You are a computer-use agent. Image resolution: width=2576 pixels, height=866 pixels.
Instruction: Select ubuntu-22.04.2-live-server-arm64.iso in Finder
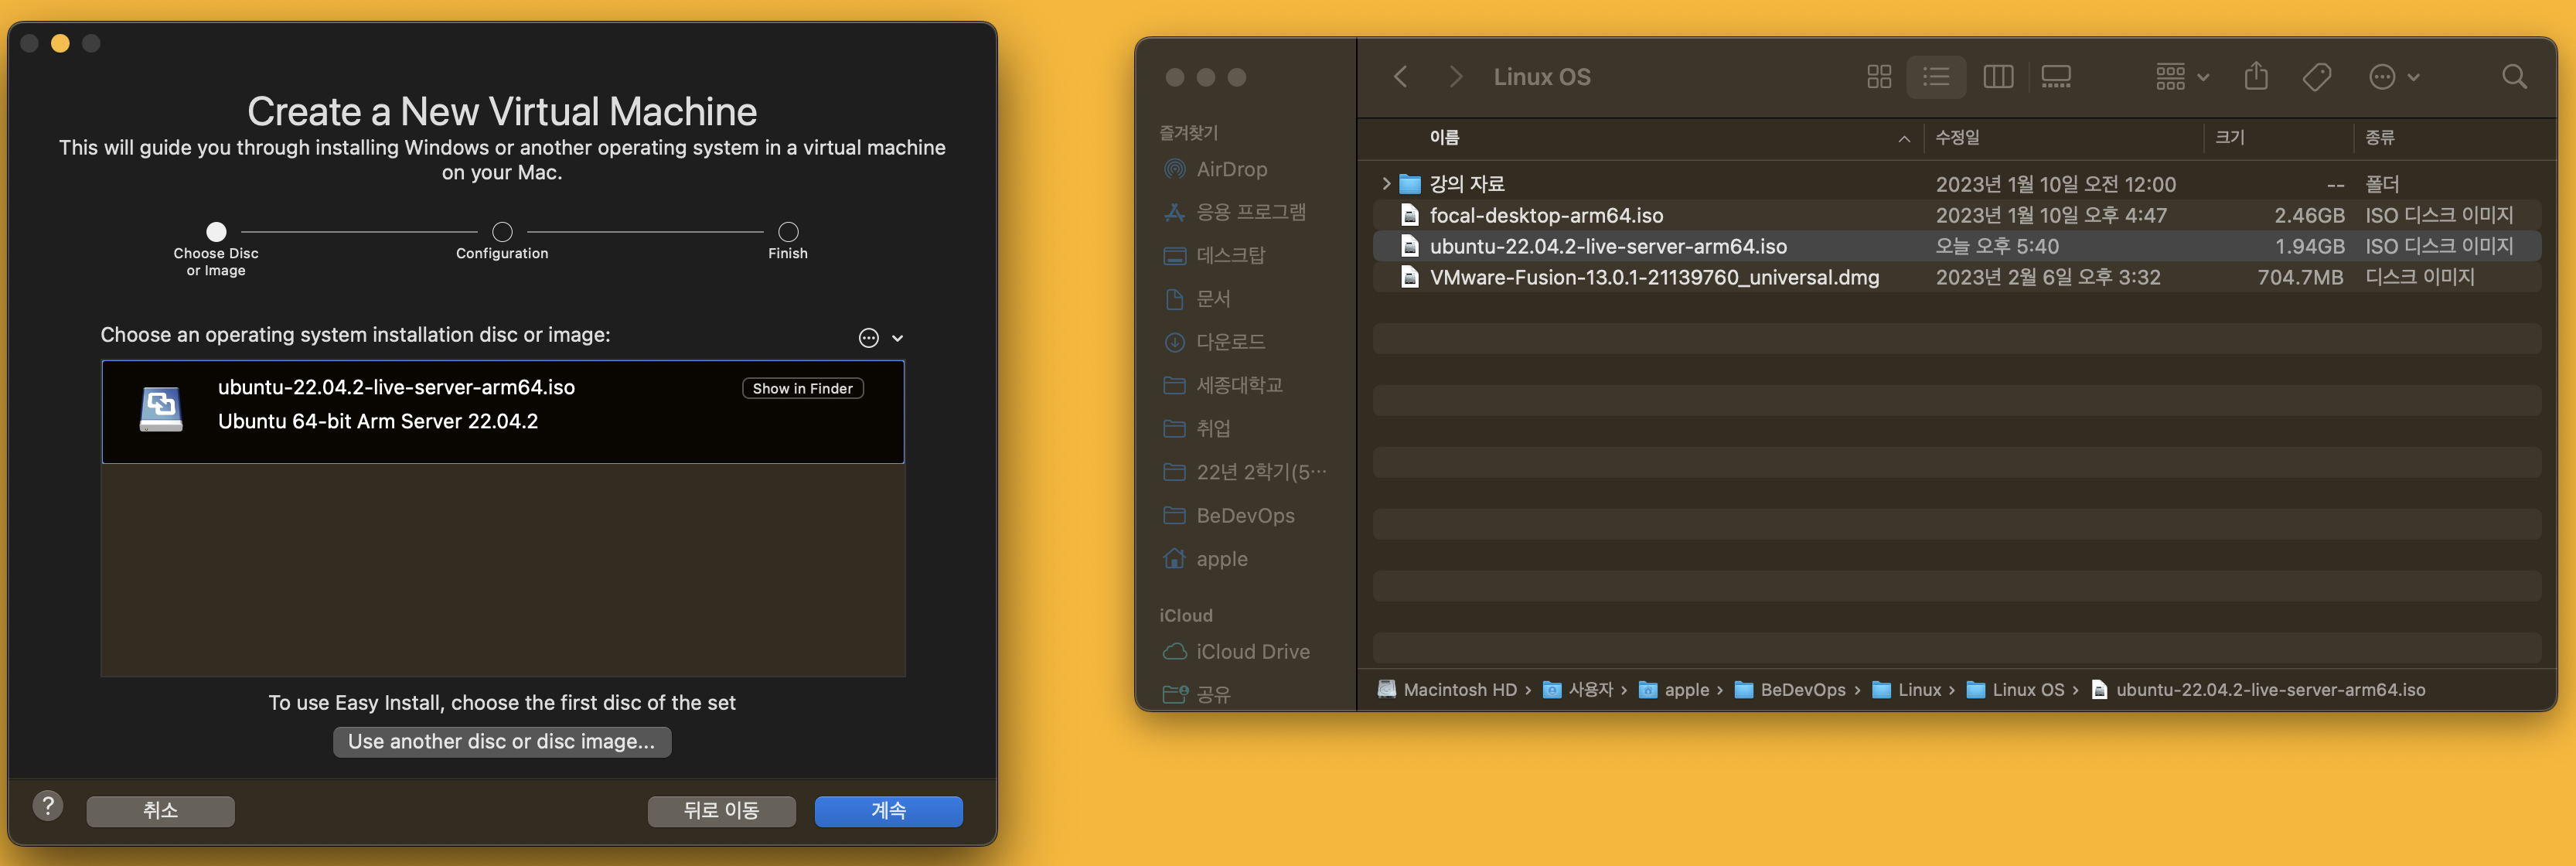(x=1956, y=246)
